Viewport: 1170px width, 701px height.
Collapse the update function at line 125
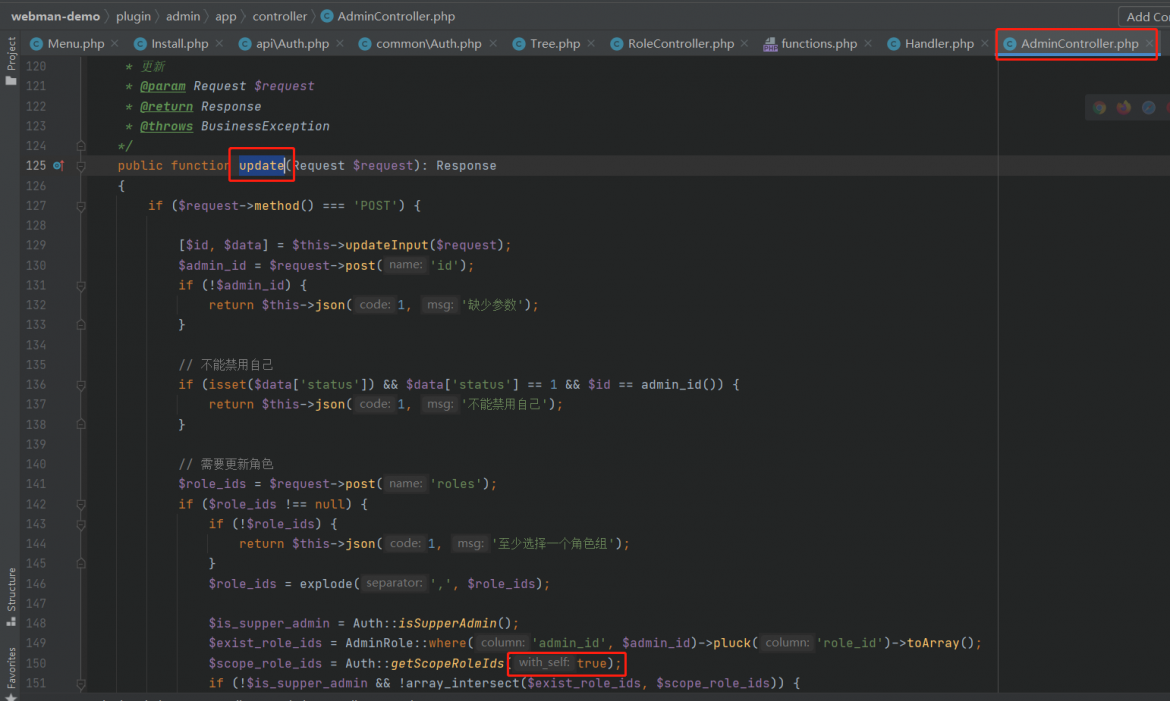tap(81, 166)
